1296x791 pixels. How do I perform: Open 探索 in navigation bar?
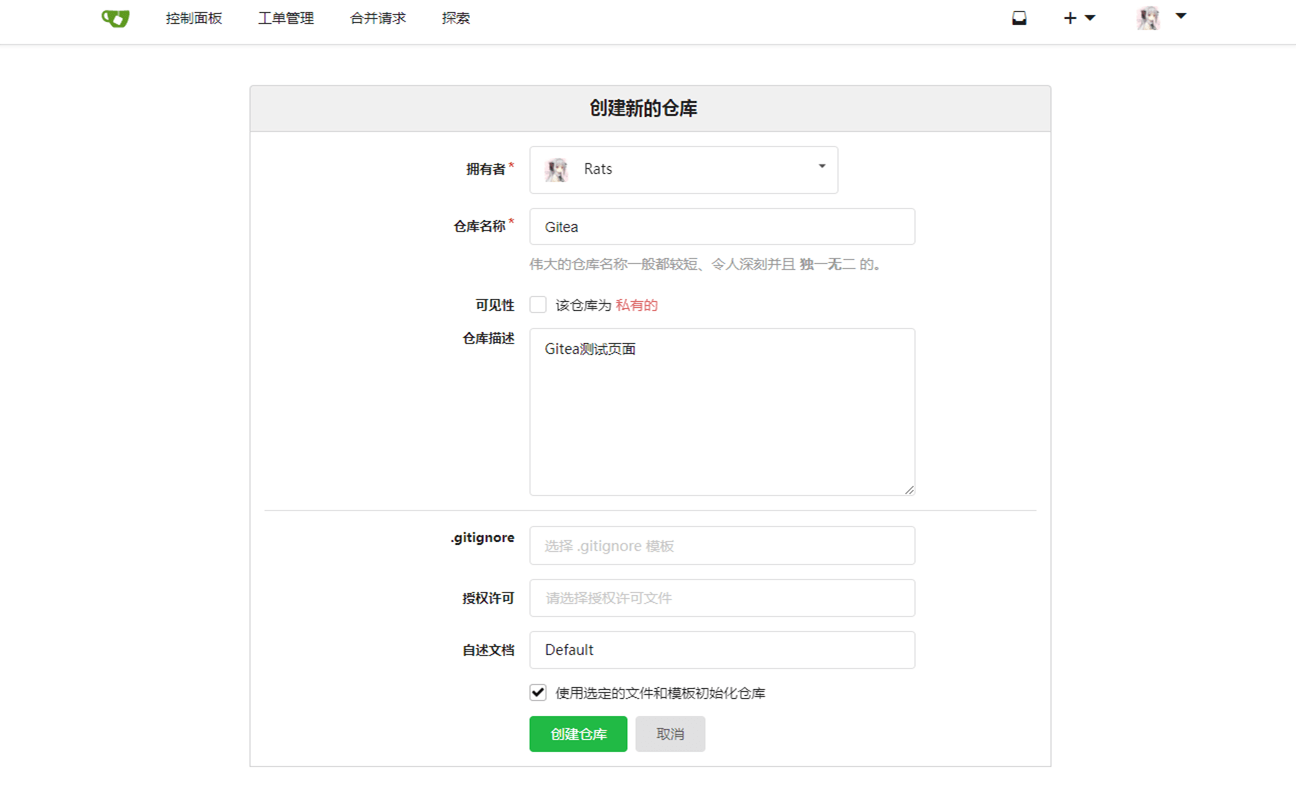[456, 18]
